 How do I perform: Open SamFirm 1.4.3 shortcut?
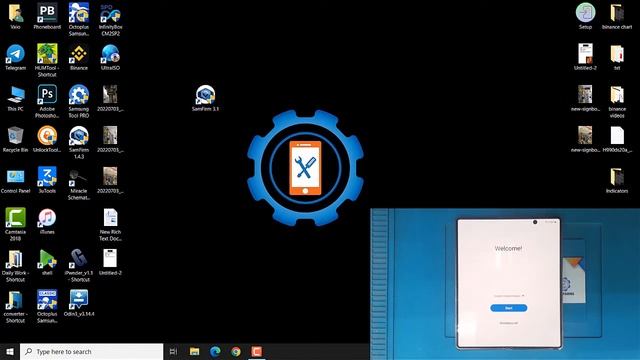pyautogui.click(x=79, y=142)
